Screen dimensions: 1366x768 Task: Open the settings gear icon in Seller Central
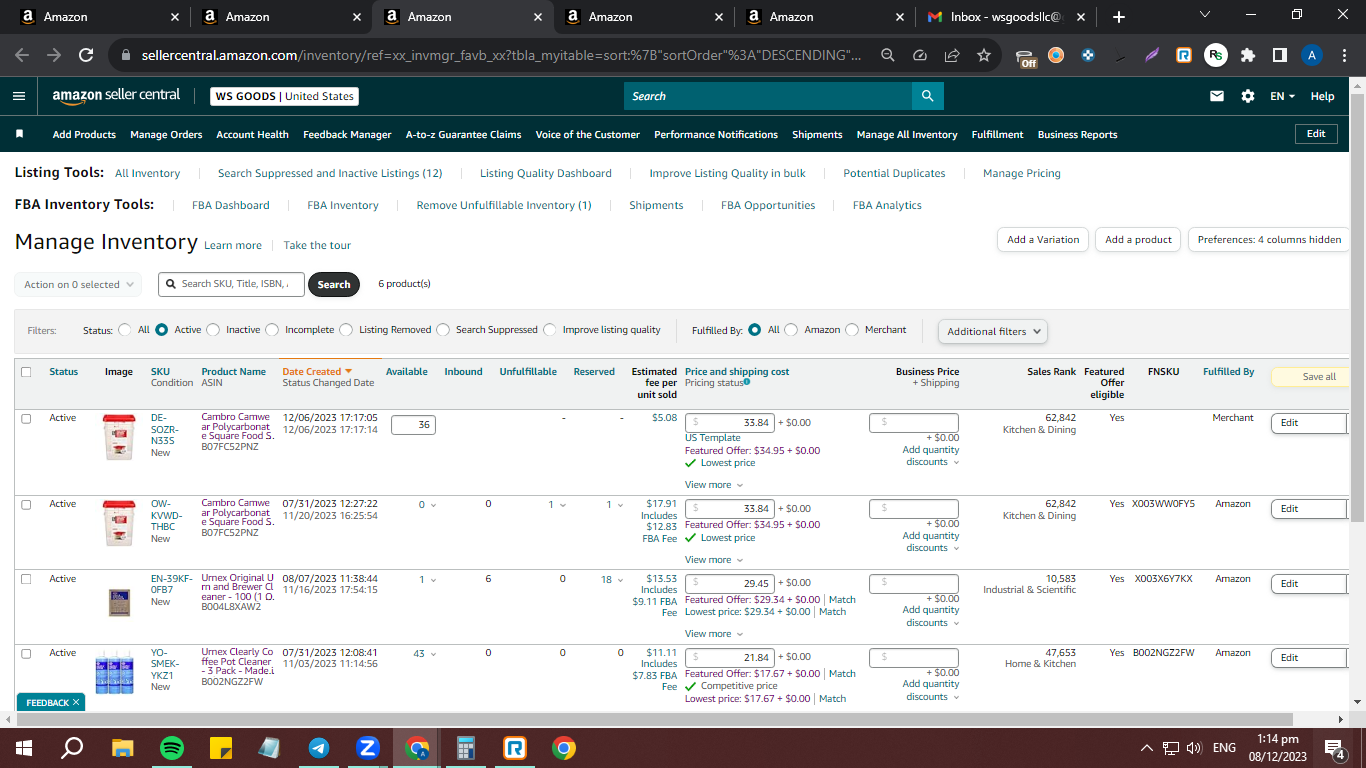1248,96
